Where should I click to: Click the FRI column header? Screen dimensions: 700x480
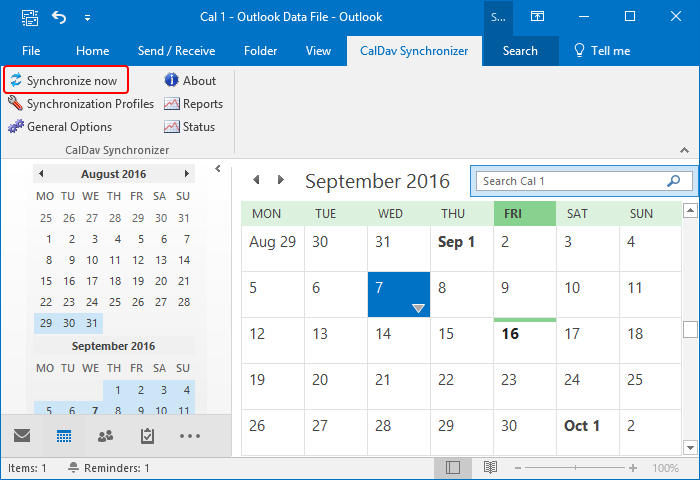pos(525,213)
